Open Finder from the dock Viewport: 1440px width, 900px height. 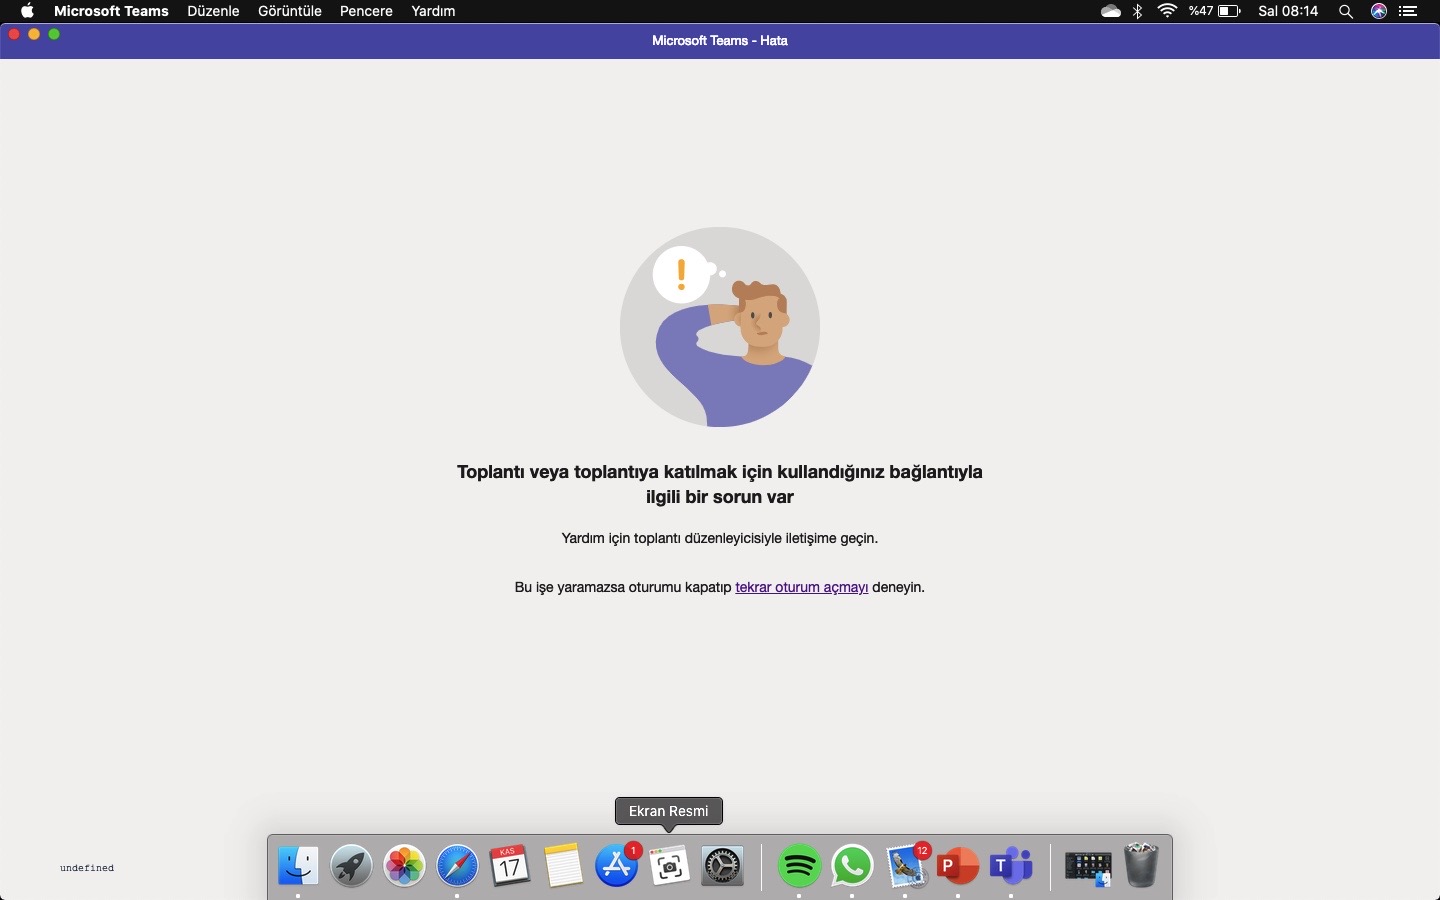(x=299, y=866)
